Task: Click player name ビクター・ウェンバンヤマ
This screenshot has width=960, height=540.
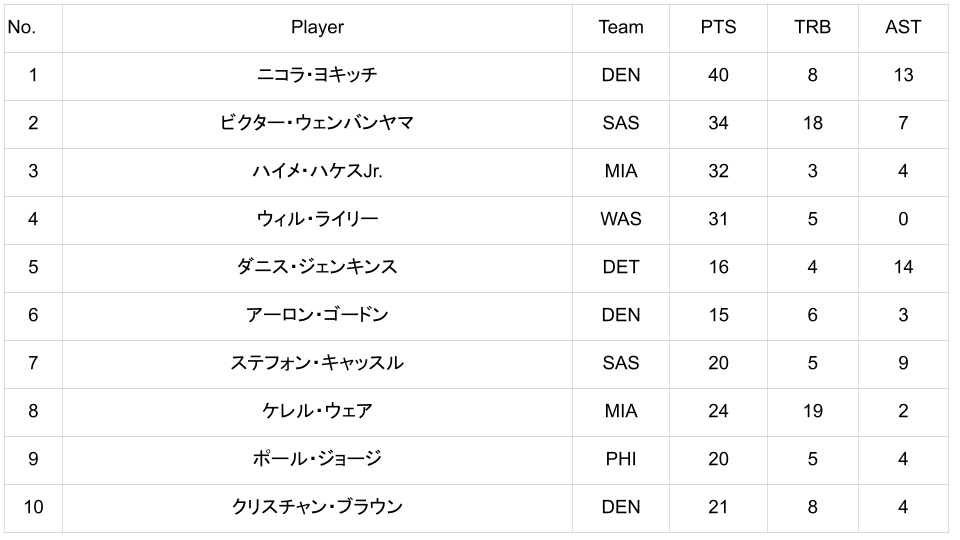Action: tap(317, 123)
